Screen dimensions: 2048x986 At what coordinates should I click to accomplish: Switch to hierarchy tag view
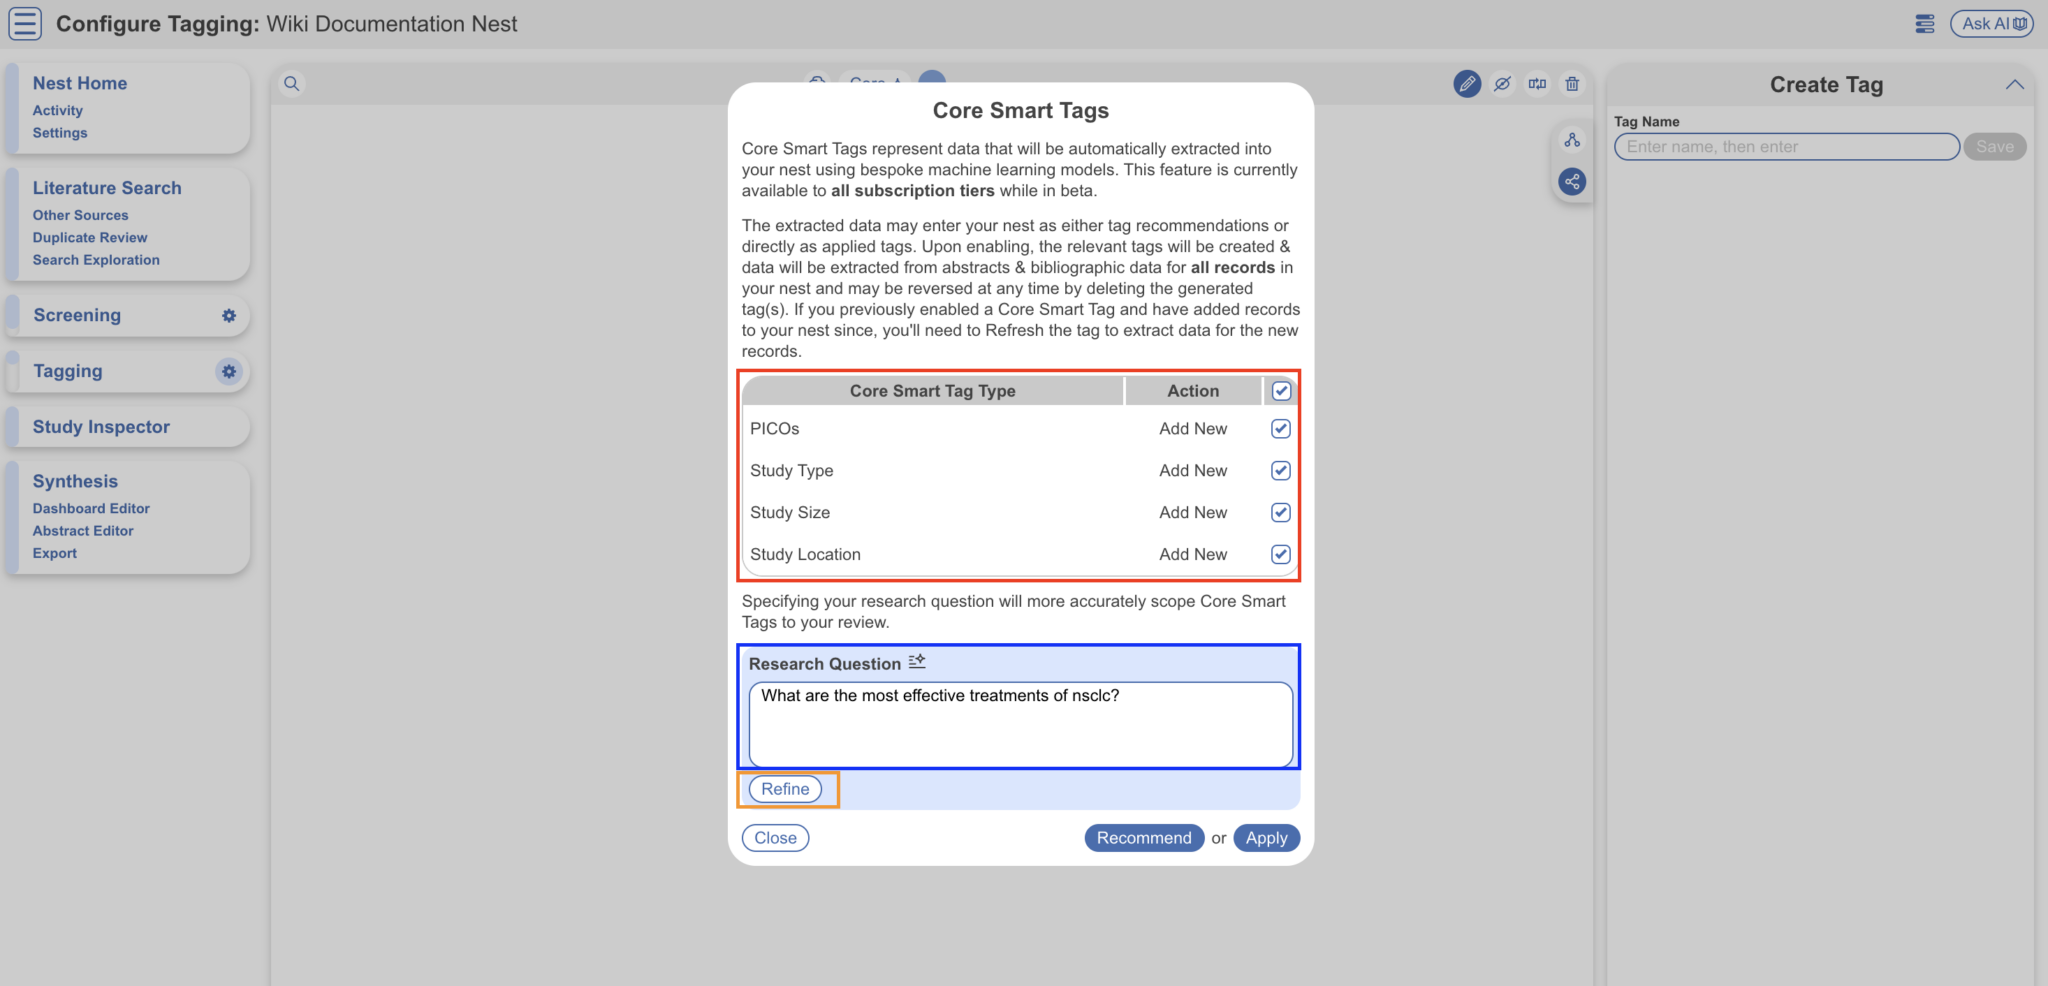pos(1572,140)
